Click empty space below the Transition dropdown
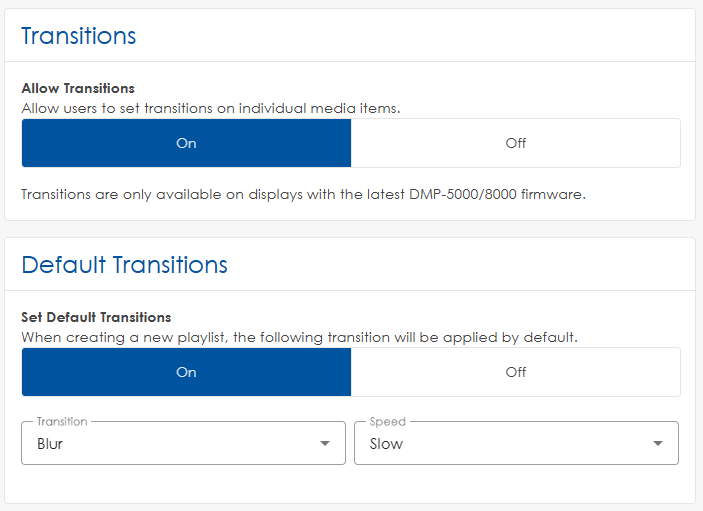The width and height of the screenshot is (703, 511). click(183, 484)
